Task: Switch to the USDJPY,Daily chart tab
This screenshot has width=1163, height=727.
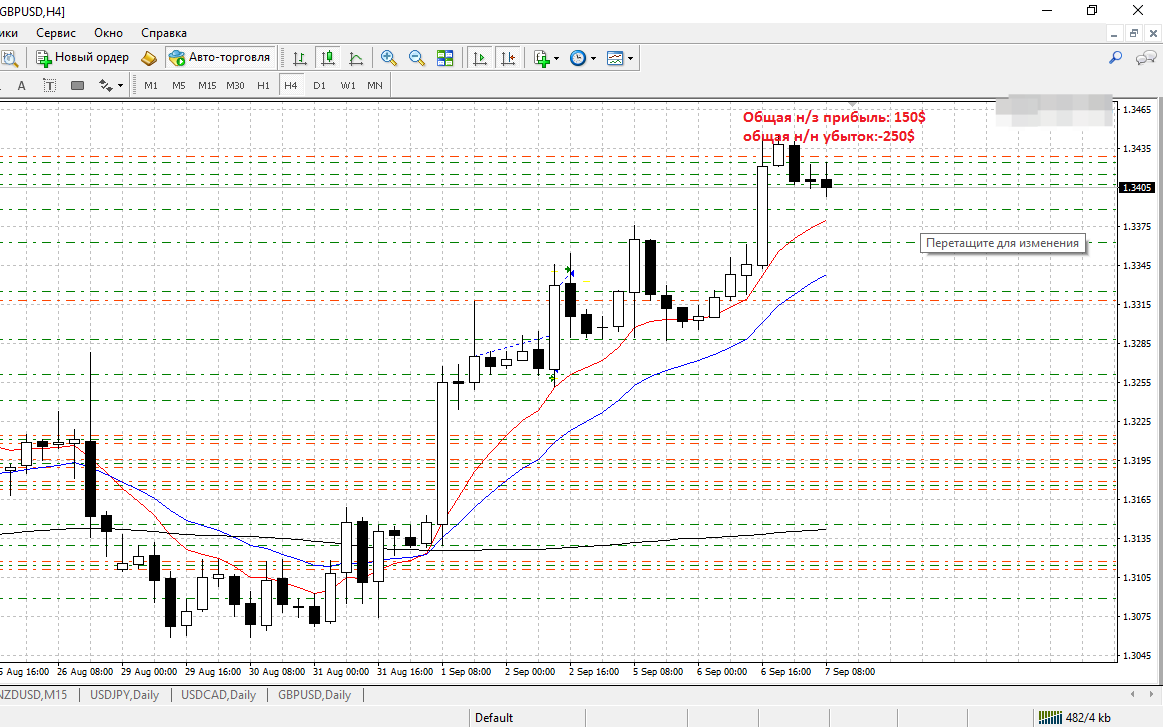Action: [x=125, y=695]
